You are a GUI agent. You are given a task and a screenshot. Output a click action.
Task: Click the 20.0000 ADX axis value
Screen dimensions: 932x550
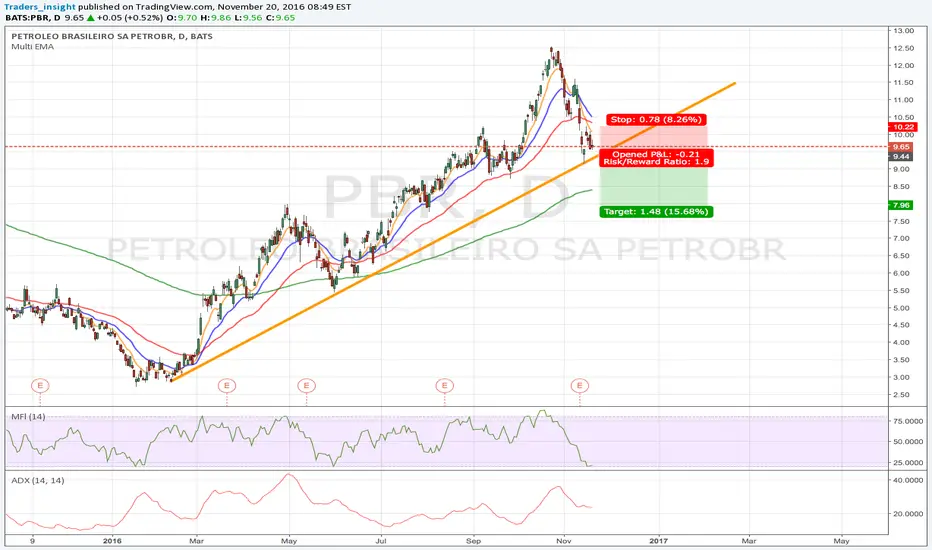pyautogui.click(x=909, y=514)
